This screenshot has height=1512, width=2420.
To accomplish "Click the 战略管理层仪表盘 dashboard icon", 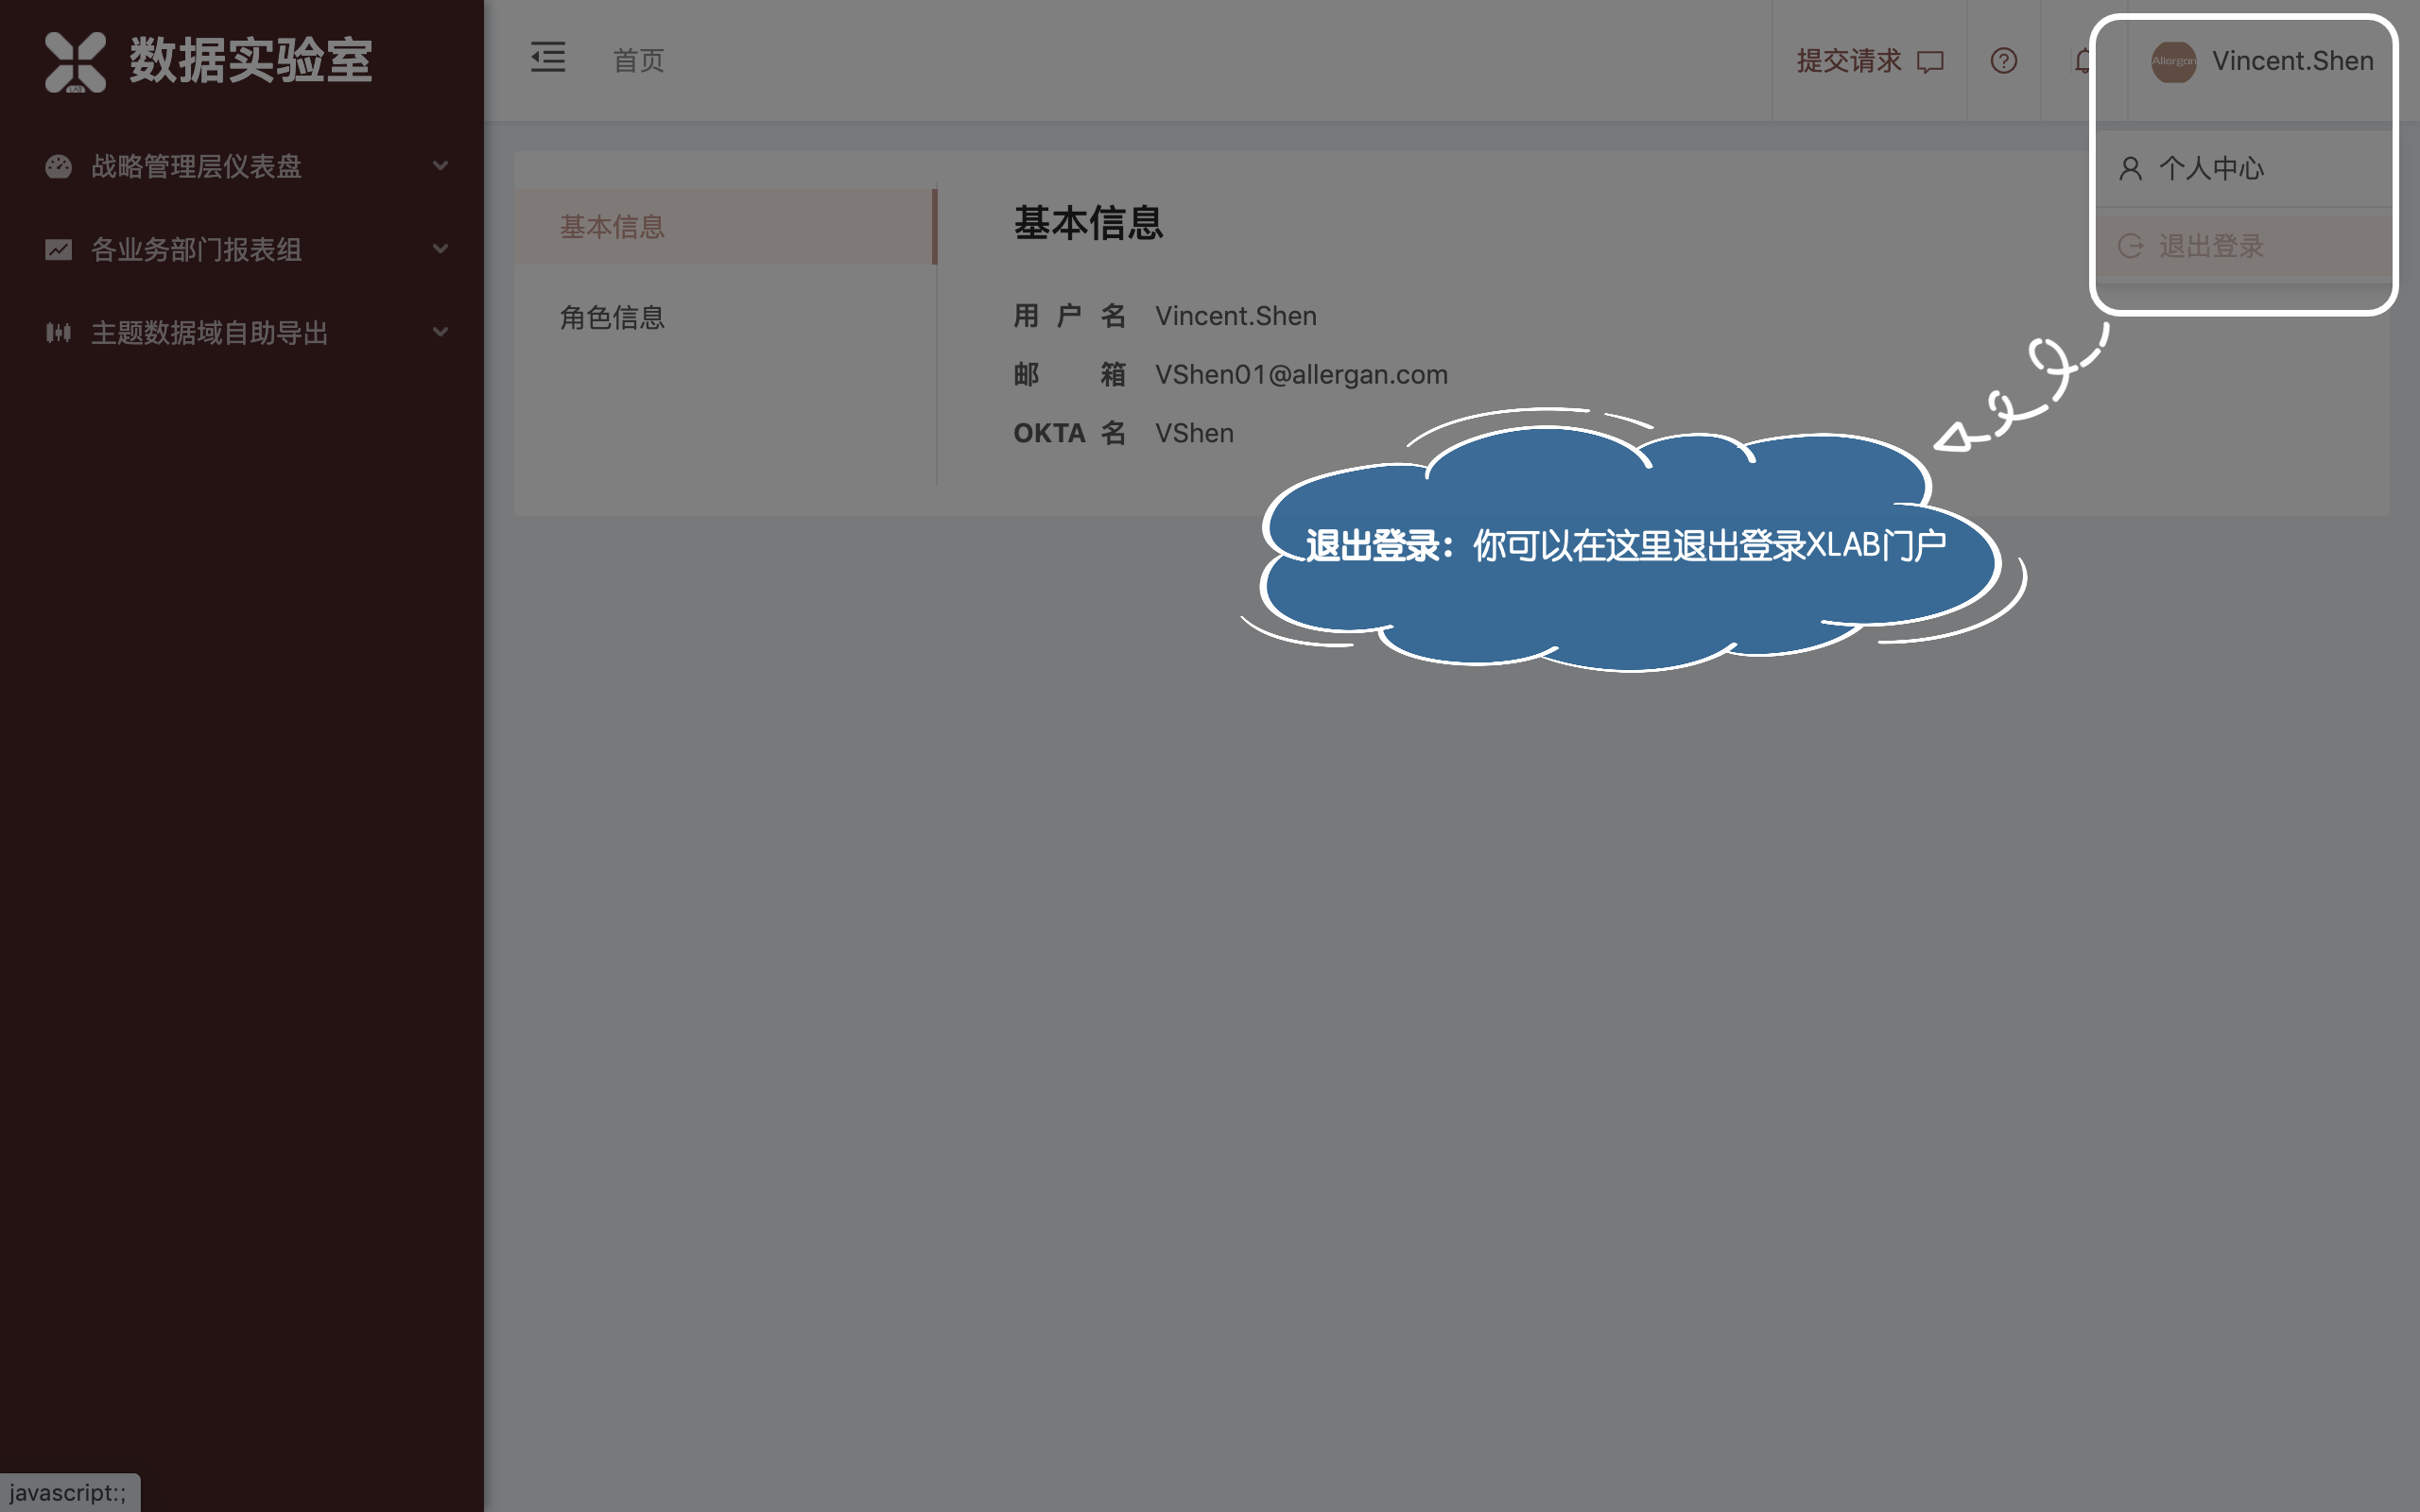I will tap(58, 166).
